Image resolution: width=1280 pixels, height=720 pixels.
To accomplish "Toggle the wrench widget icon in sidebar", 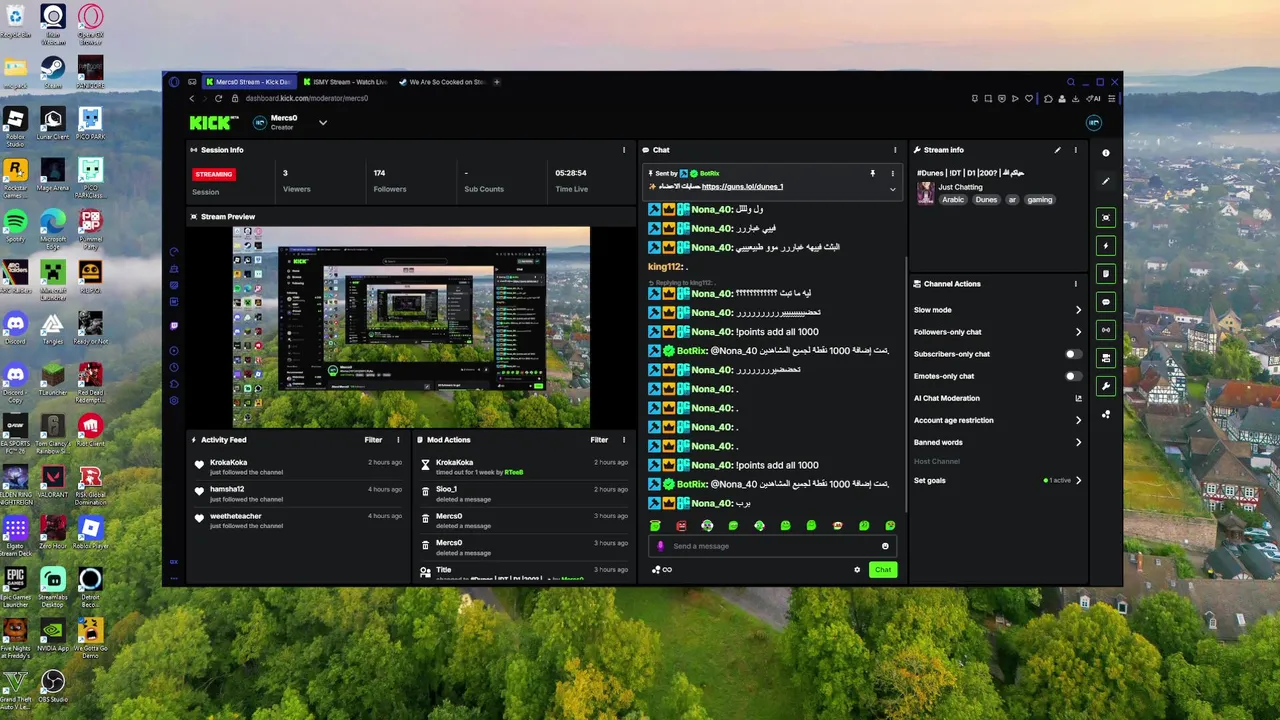I will point(1106,386).
